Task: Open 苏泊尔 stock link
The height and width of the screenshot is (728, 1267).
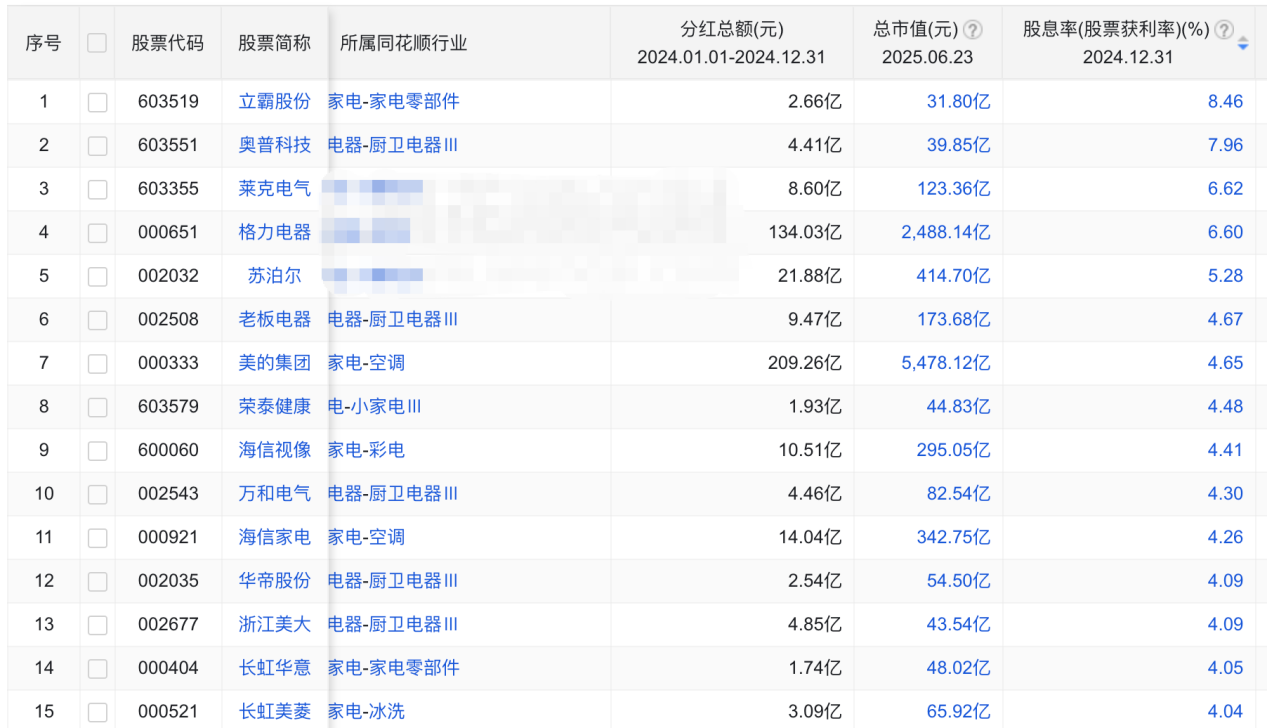Action: pyautogui.click(x=275, y=275)
